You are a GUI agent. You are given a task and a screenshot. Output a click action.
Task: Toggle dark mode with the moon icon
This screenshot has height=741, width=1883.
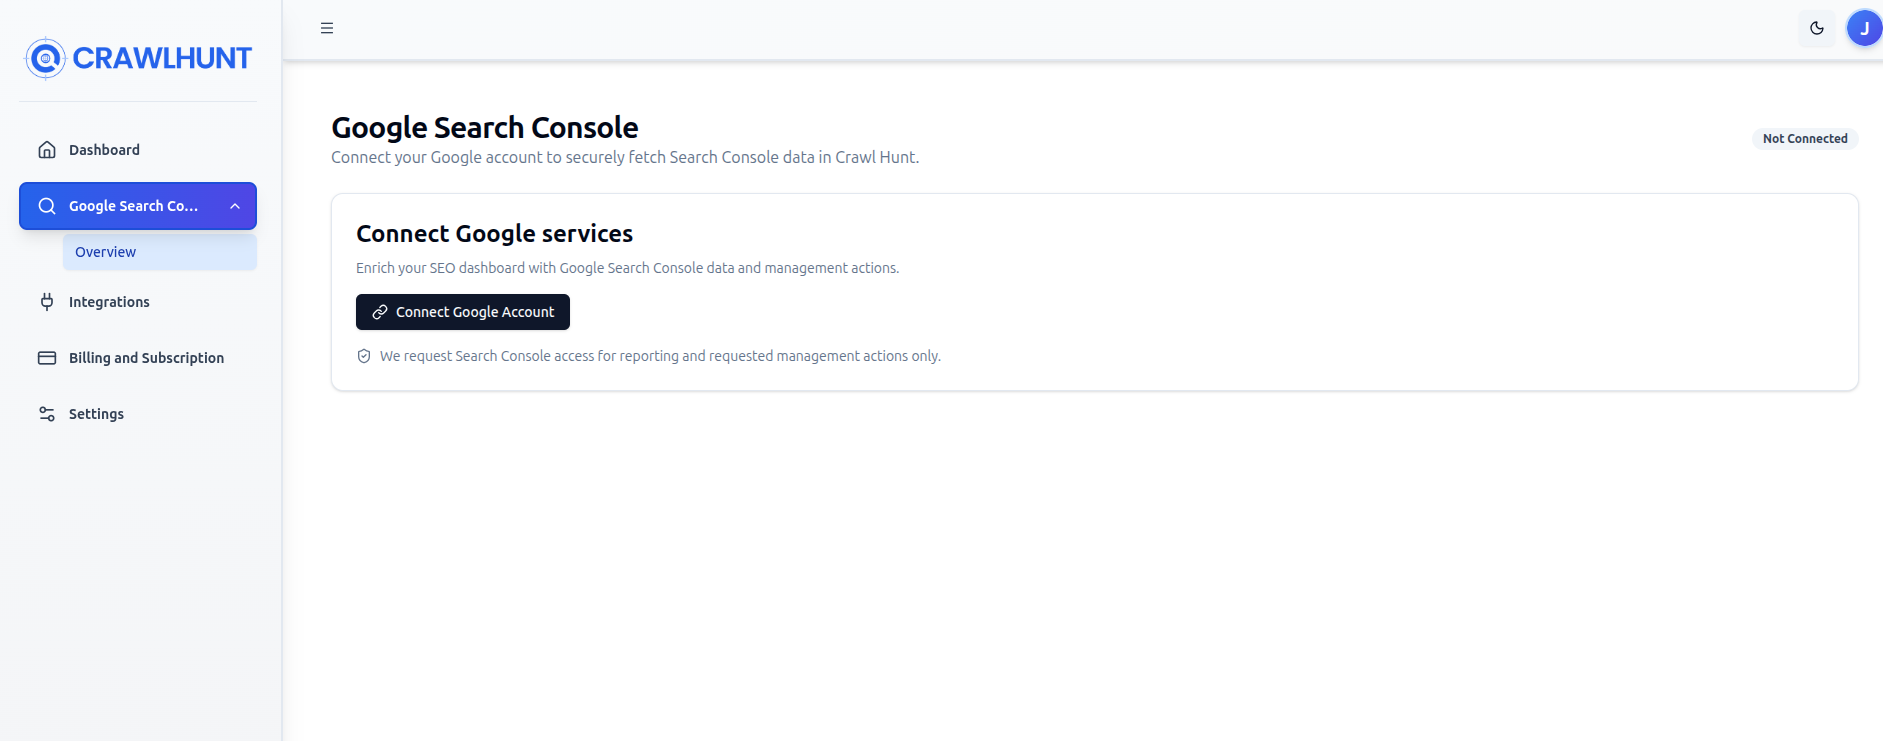1817,28
